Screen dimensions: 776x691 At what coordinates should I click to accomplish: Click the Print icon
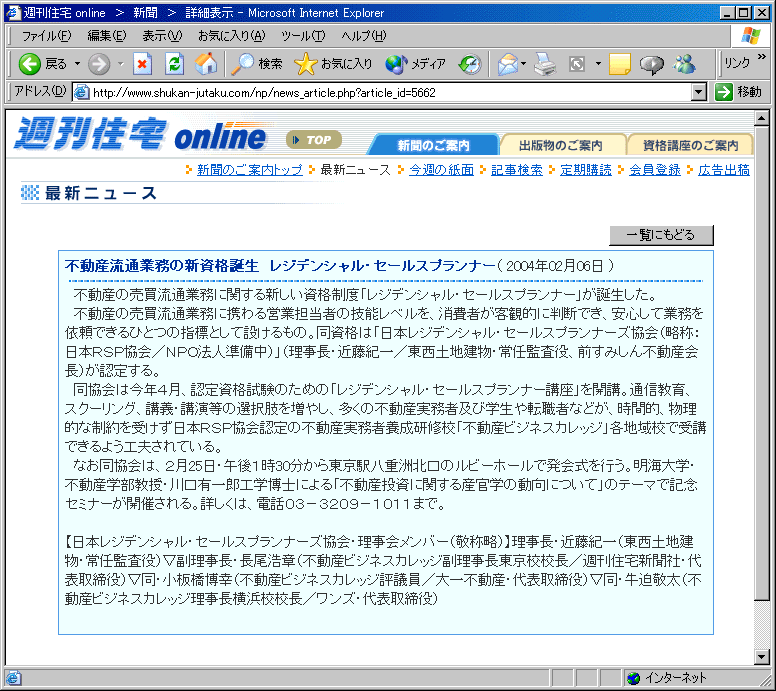click(x=545, y=64)
